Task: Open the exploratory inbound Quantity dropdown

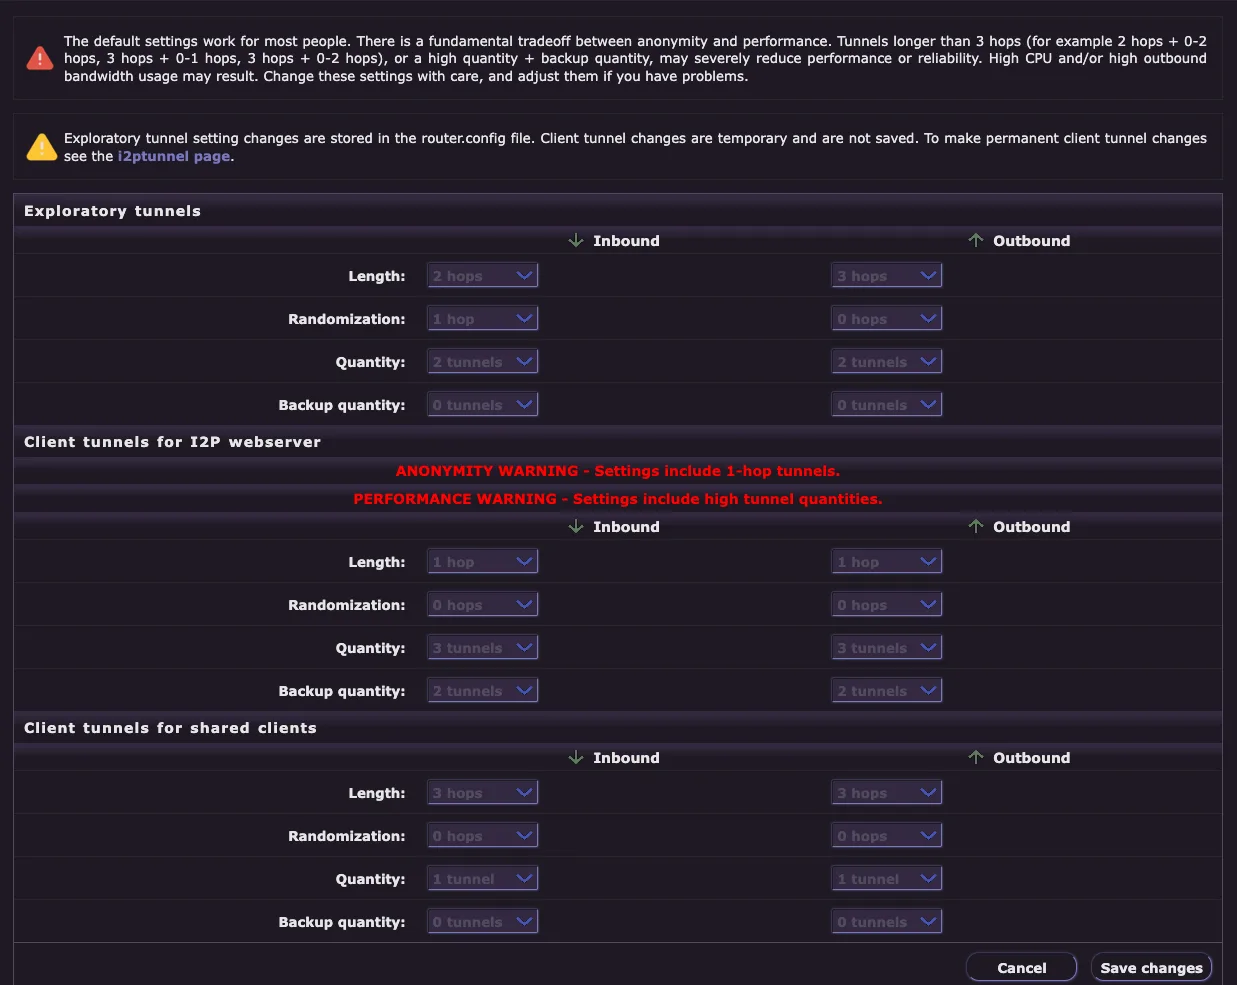Action: pos(482,360)
